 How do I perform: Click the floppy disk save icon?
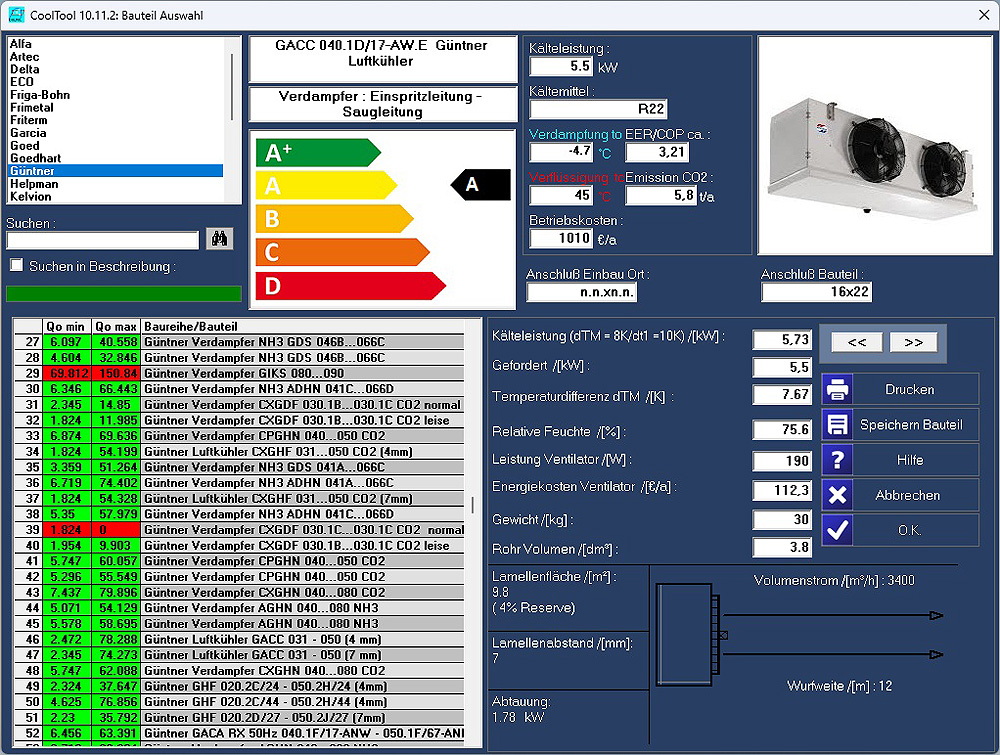pos(837,425)
